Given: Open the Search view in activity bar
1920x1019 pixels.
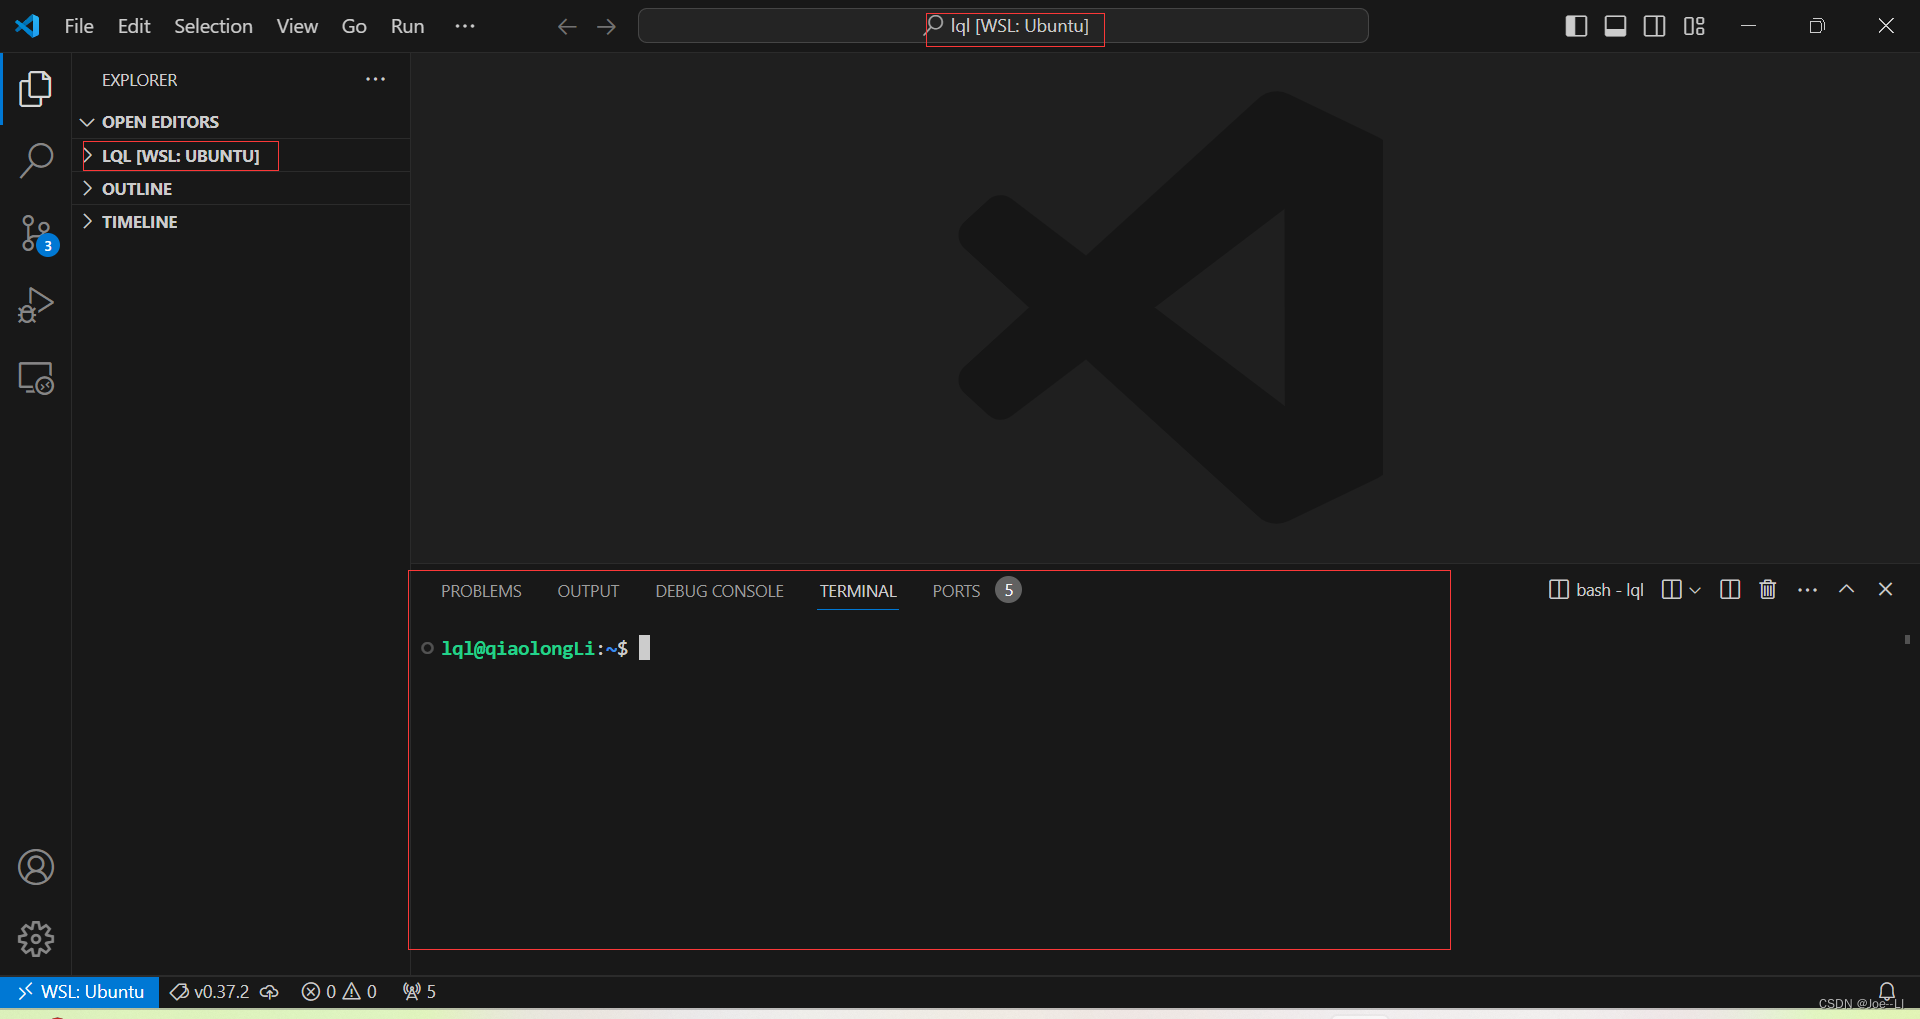Looking at the screenshot, I should (x=36, y=161).
